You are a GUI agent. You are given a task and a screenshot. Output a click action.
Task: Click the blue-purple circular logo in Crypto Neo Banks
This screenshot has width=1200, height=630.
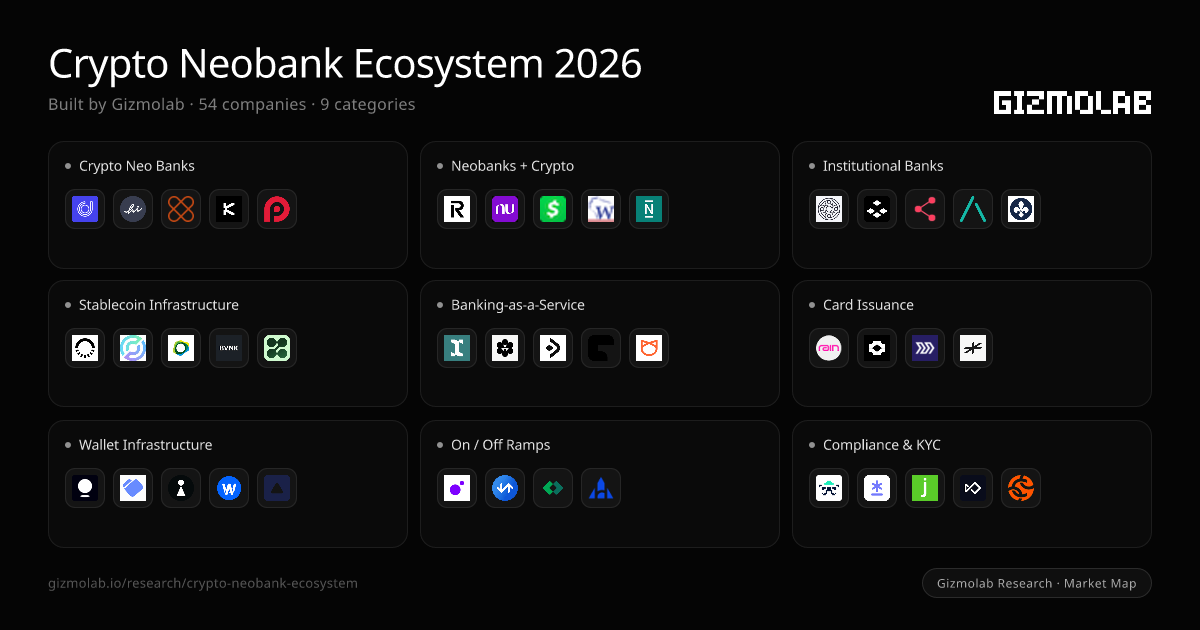[x=85, y=209]
